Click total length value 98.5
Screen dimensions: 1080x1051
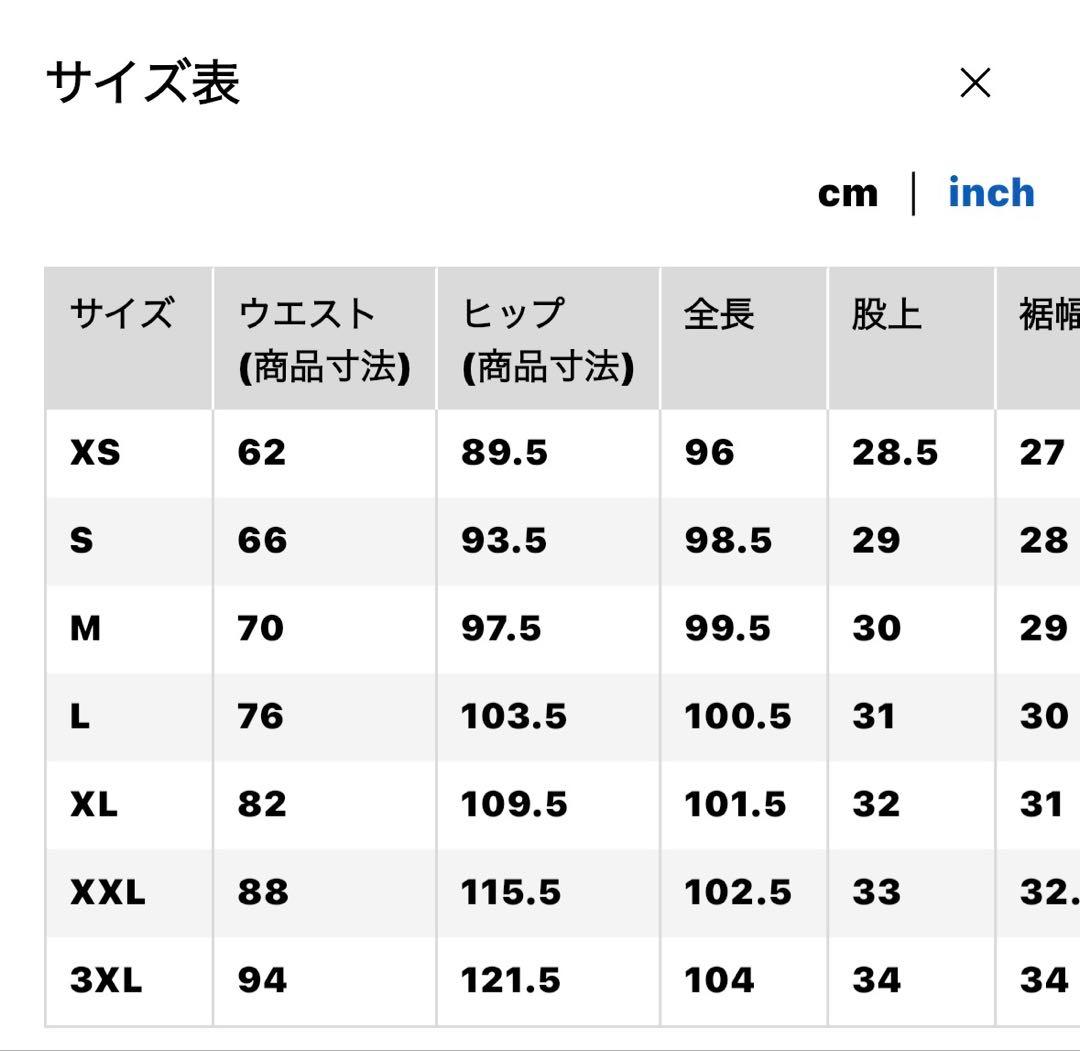click(728, 540)
